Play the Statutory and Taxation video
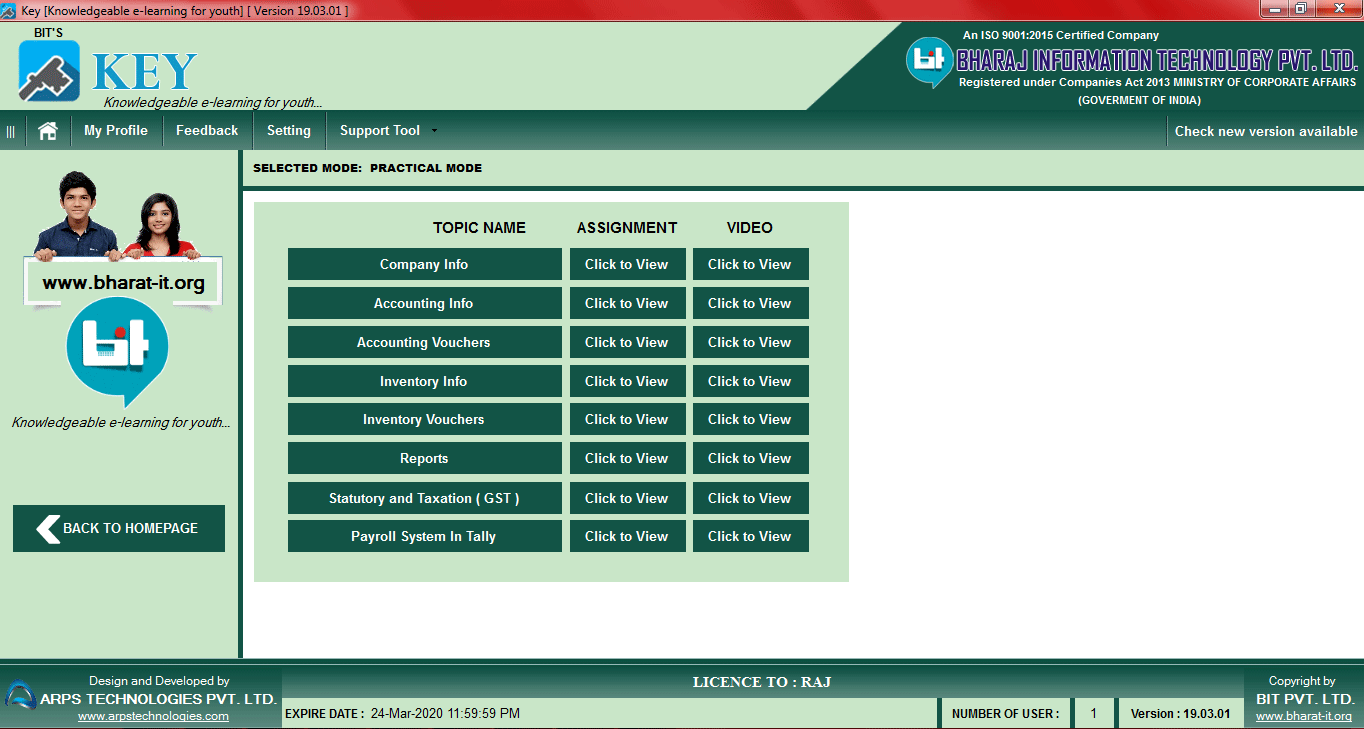This screenshot has height=729, width=1364. pyautogui.click(x=751, y=498)
